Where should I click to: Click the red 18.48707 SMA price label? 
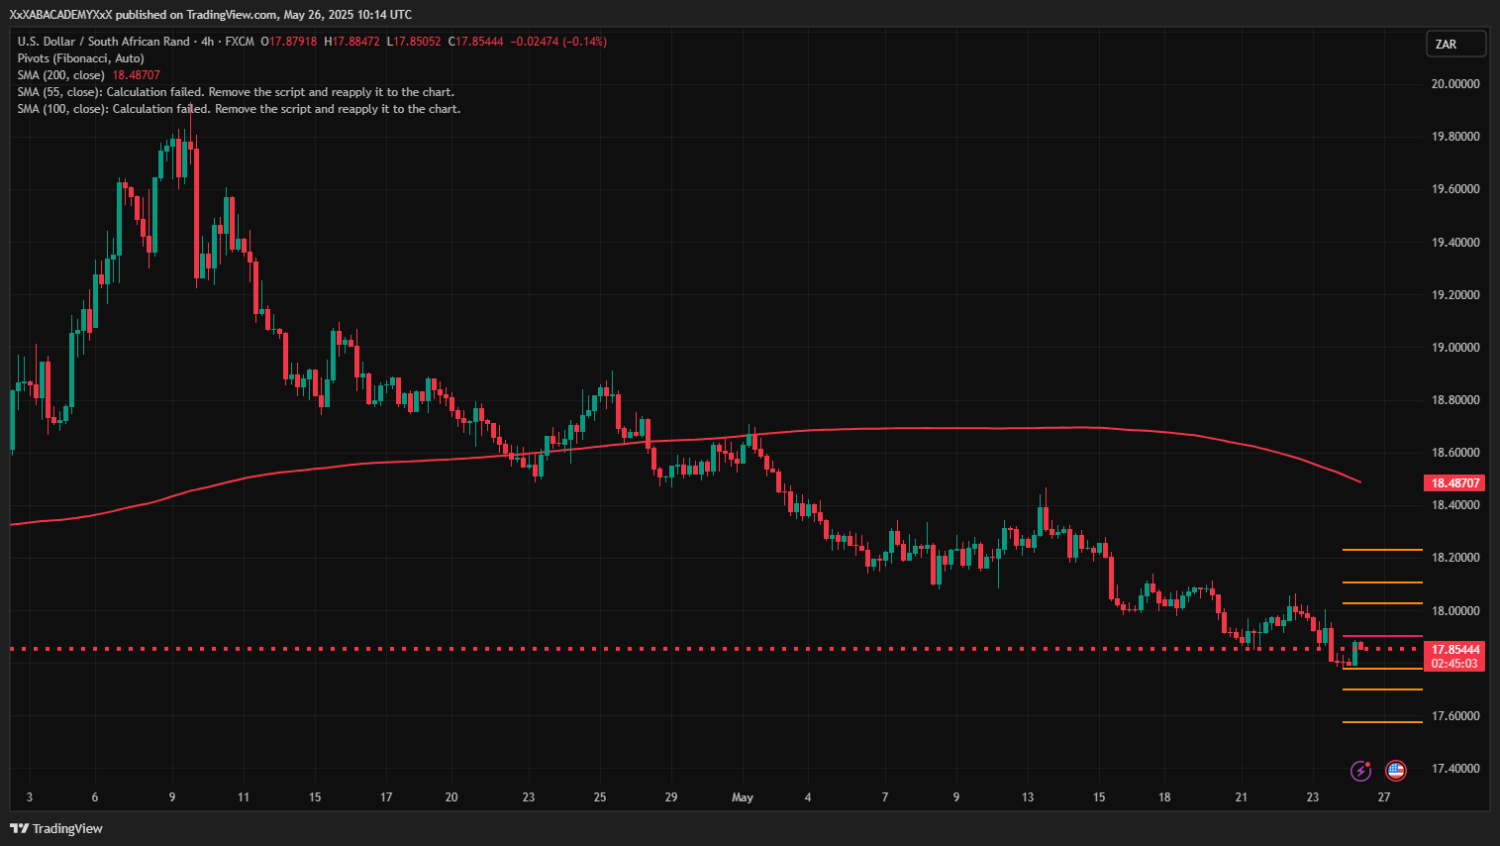coord(1454,483)
